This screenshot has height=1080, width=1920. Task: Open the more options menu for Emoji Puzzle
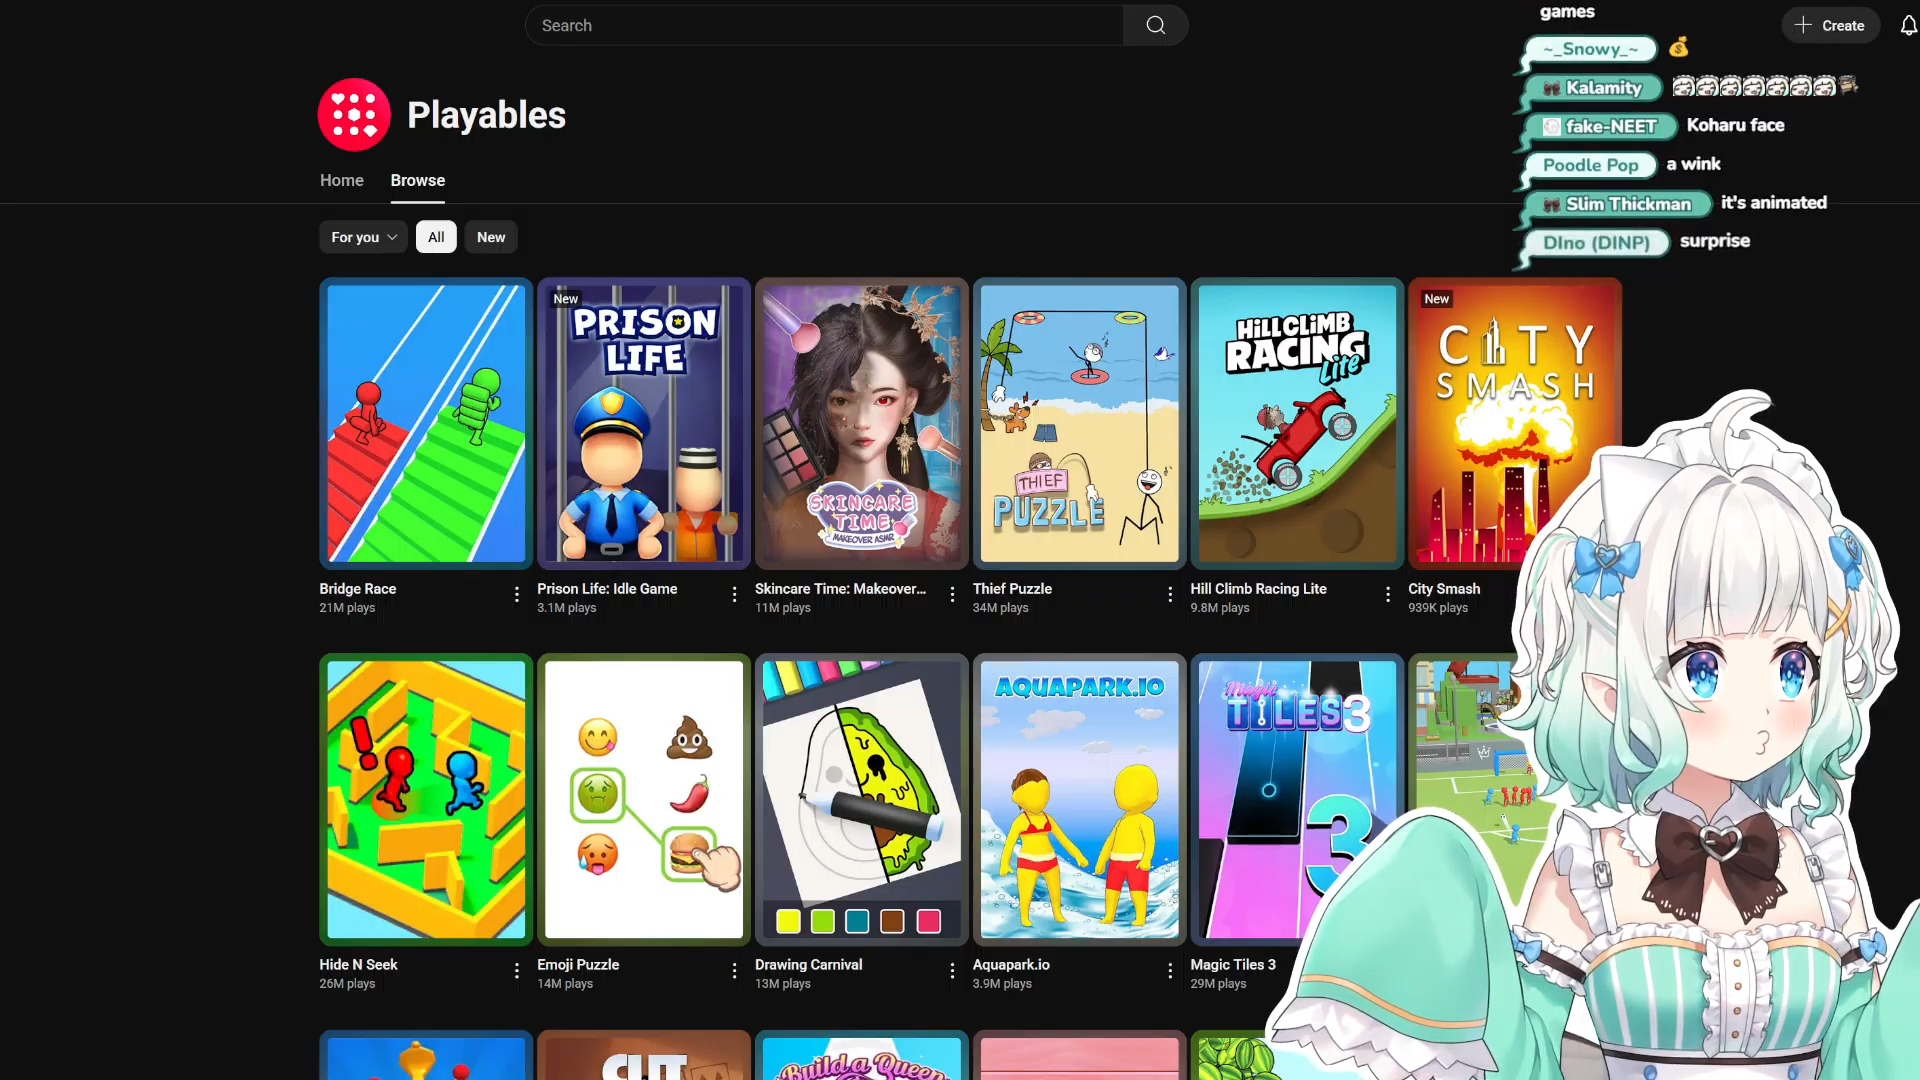click(734, 971)
